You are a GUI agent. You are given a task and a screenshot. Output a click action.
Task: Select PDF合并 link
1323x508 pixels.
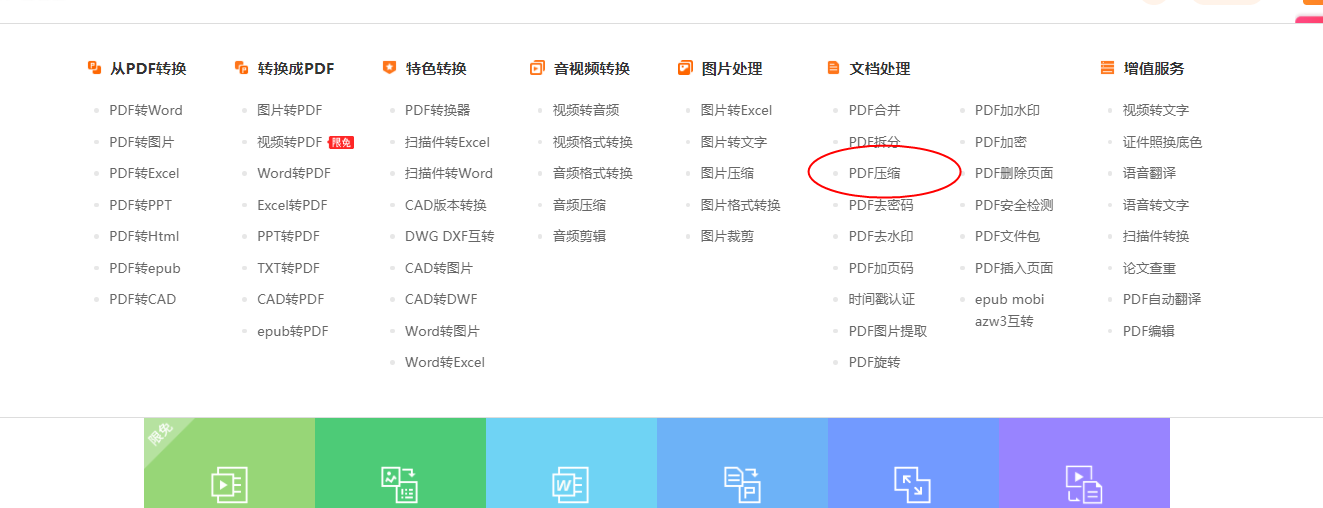point(875,110)
